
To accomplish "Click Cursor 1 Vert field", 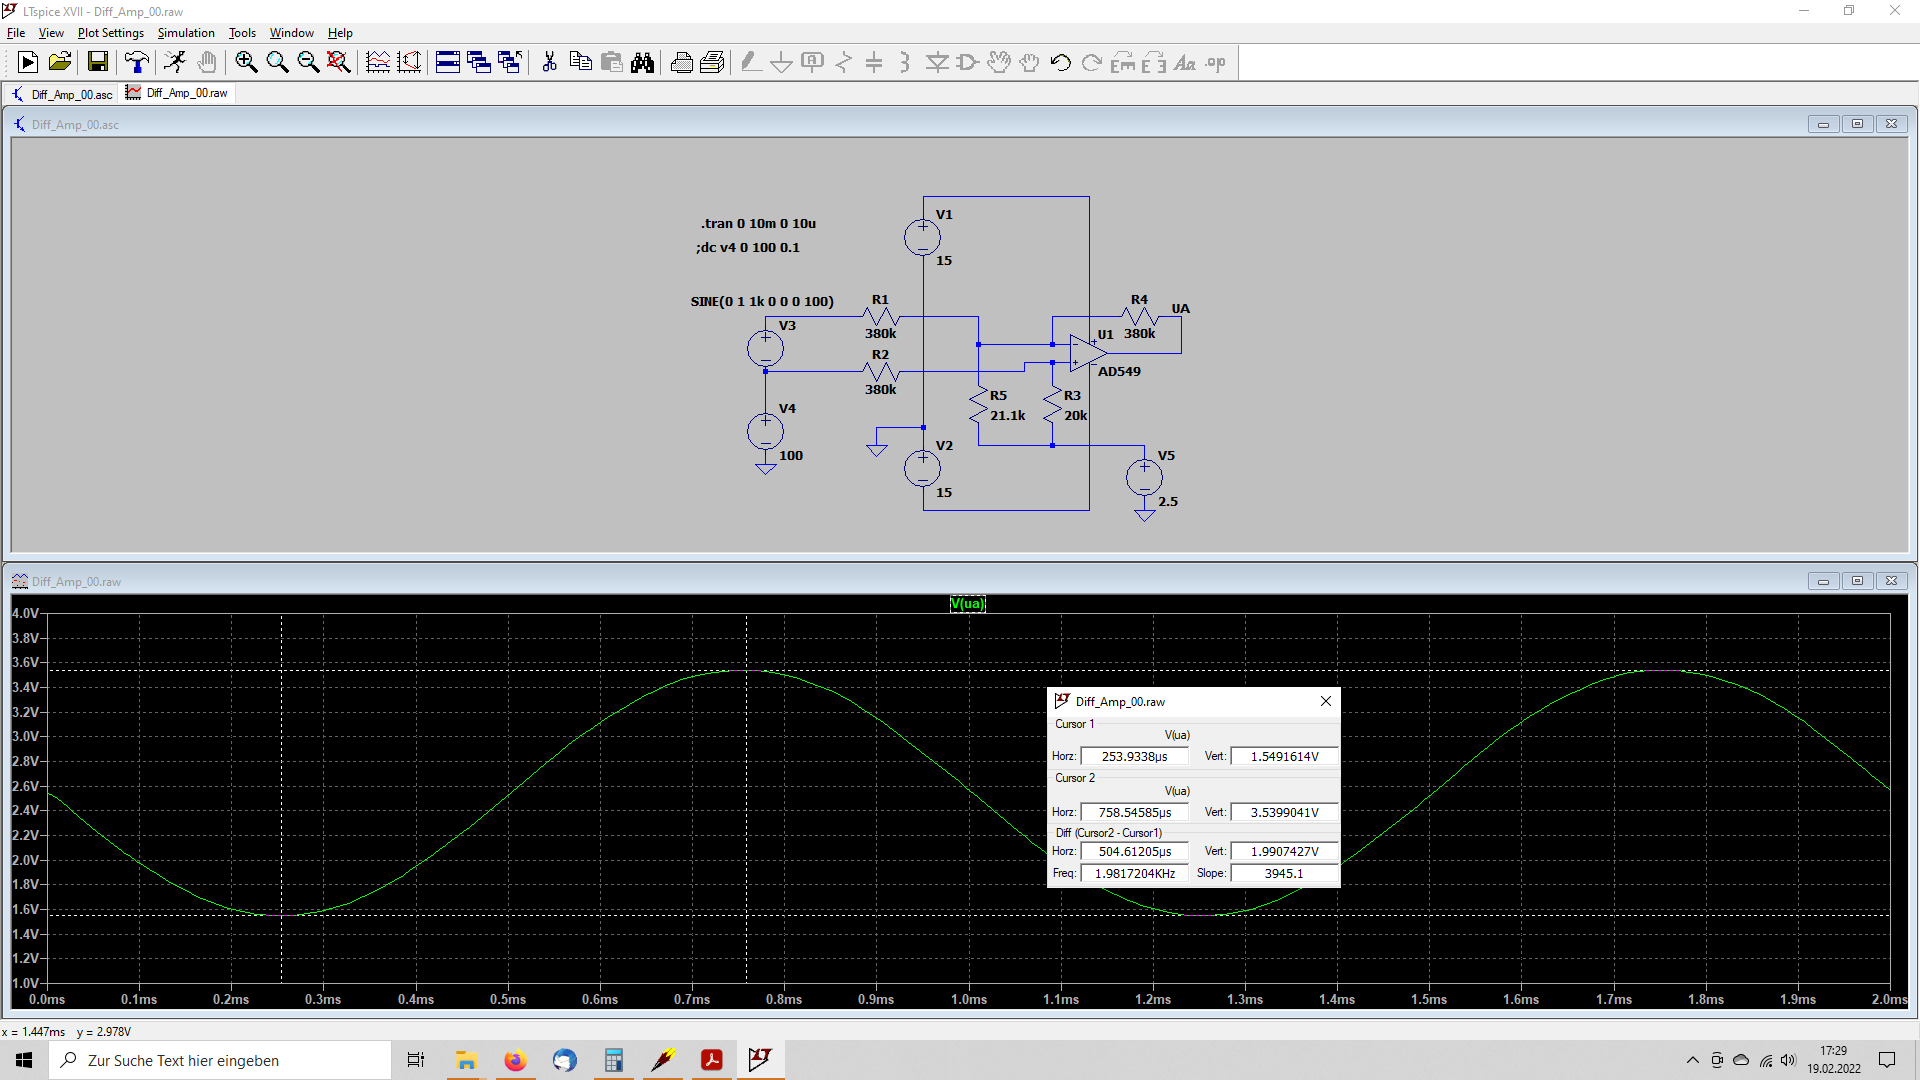I will pos(1284,757).
